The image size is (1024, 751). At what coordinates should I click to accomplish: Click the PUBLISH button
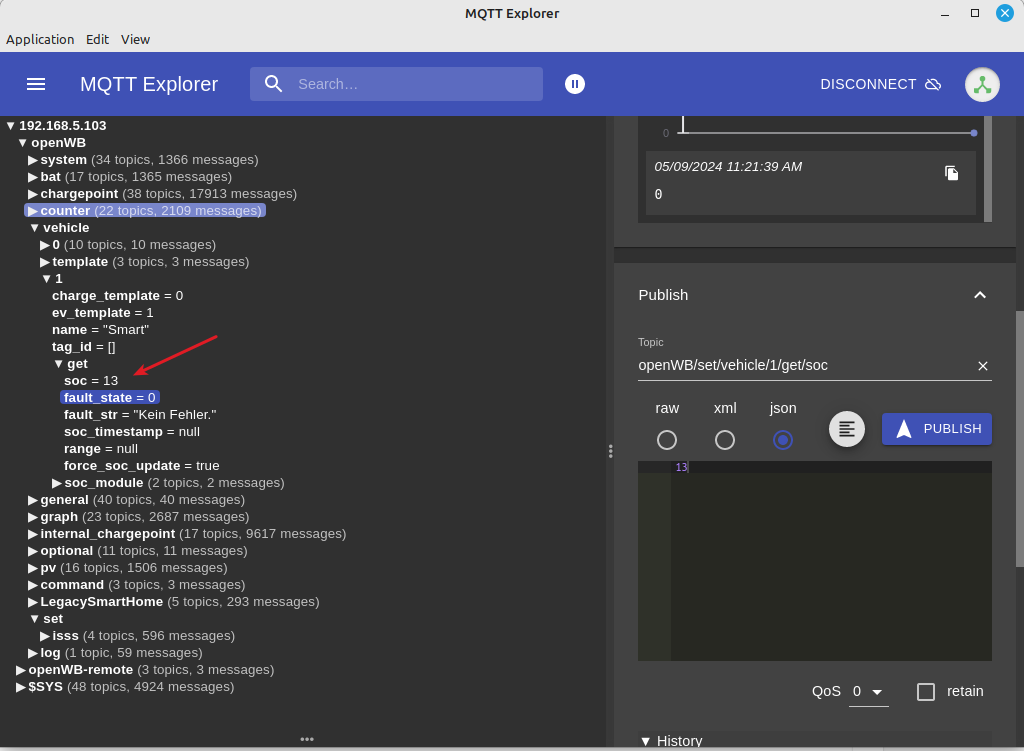click(936, 429)
